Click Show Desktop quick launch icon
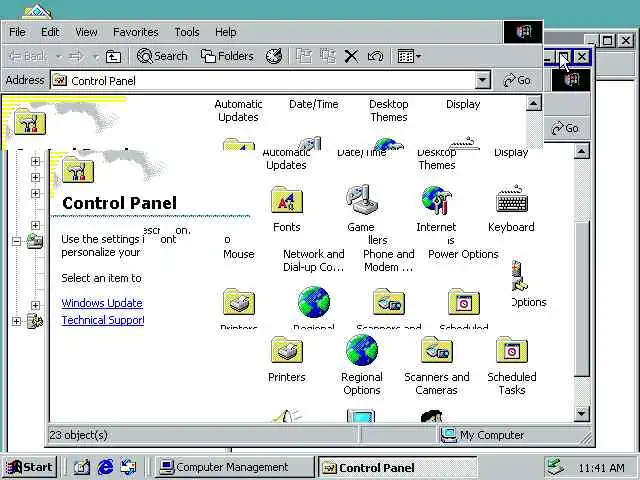Viewport: 640px width, 480px height. (x=82, y=467)
